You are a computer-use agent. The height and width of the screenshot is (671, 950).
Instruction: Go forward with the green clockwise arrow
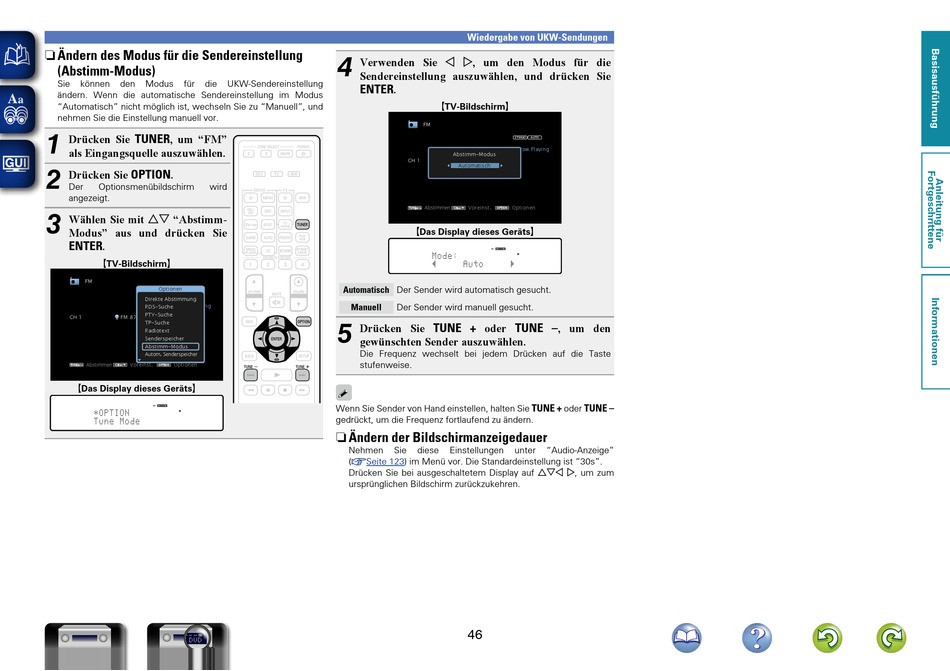(x=891, y=638)
